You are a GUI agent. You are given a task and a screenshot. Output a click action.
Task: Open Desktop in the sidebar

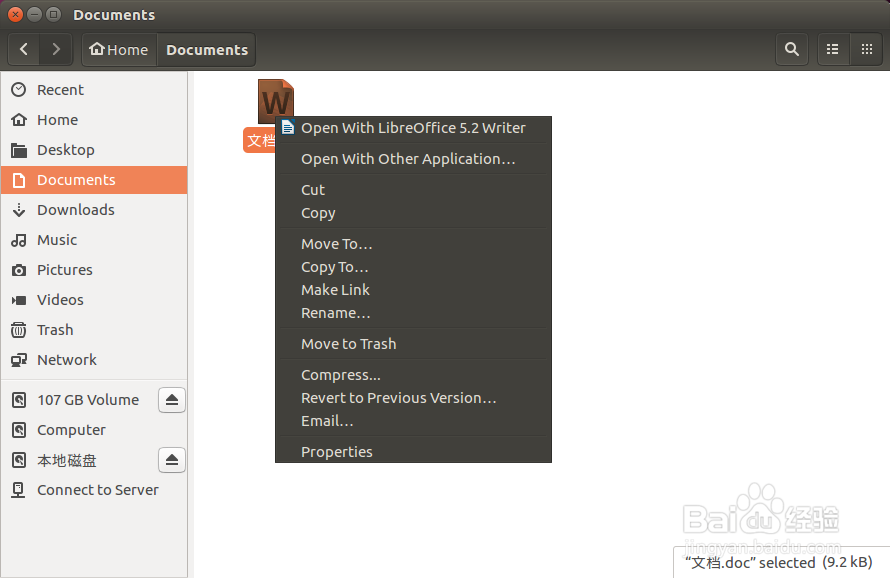pos(94,150)
